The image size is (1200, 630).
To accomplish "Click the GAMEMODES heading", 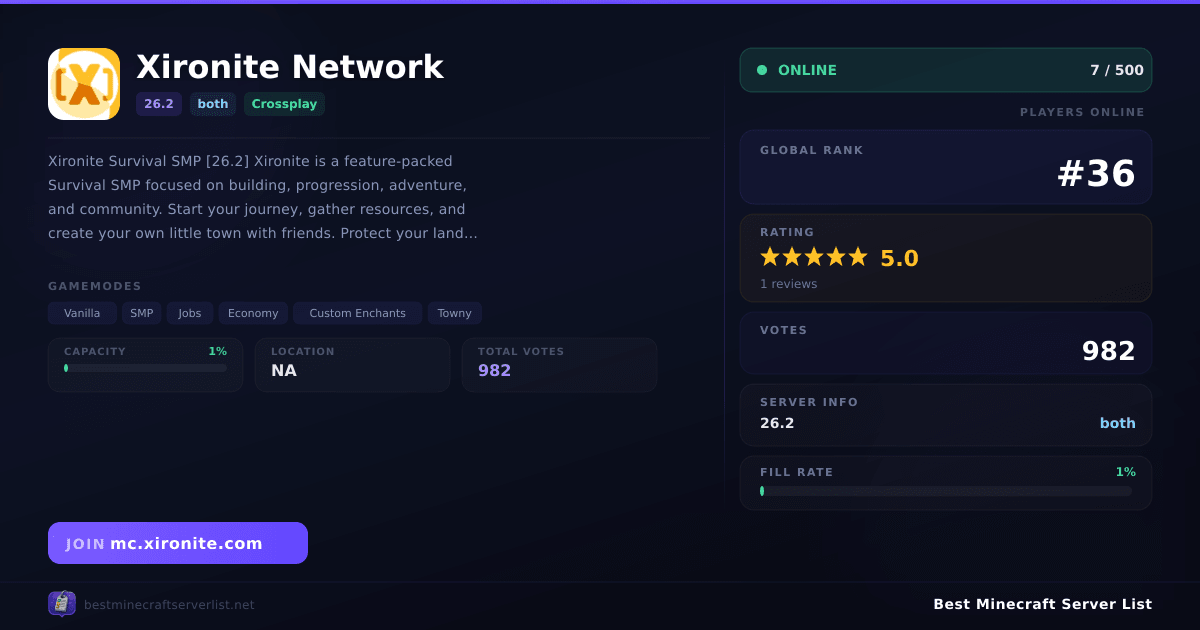I will coord(95,286).
